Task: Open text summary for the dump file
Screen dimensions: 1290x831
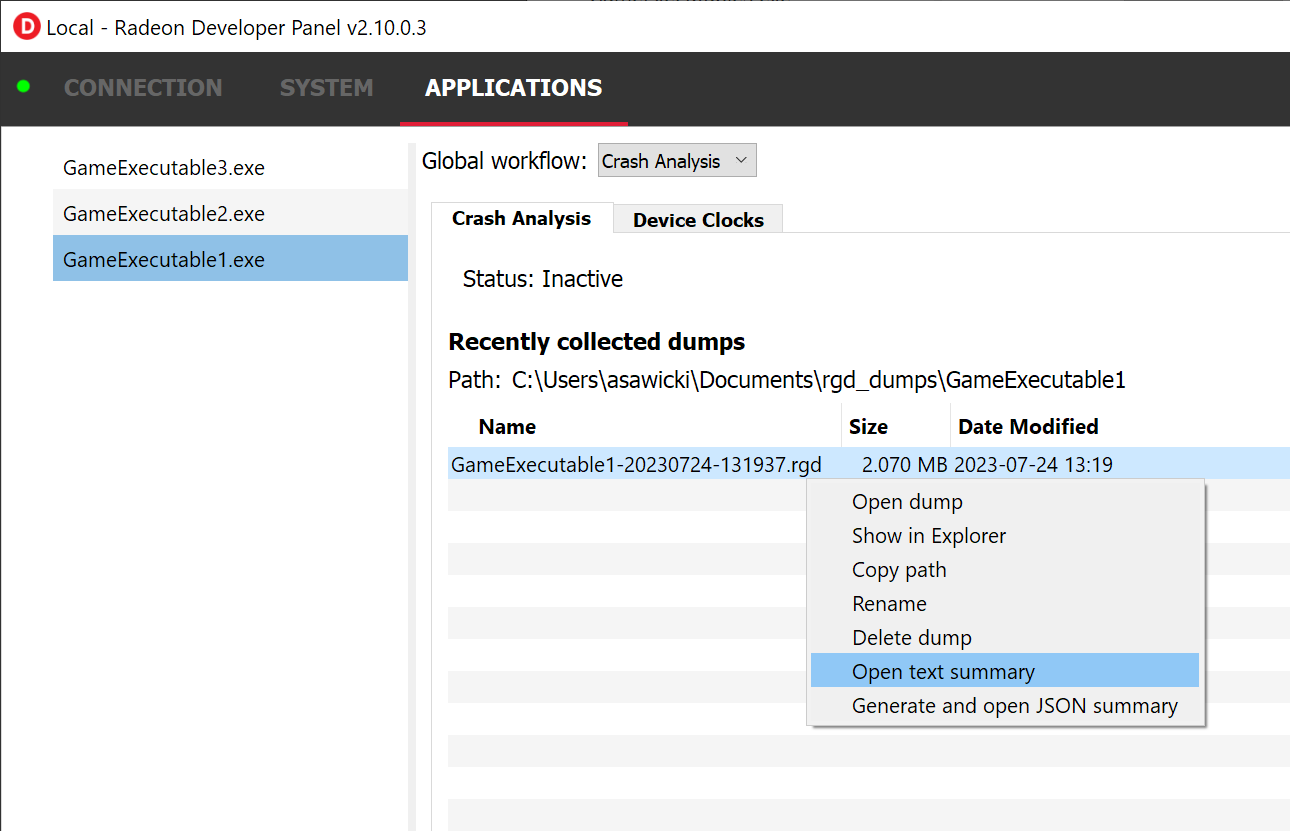Action: tap(943, 671)
